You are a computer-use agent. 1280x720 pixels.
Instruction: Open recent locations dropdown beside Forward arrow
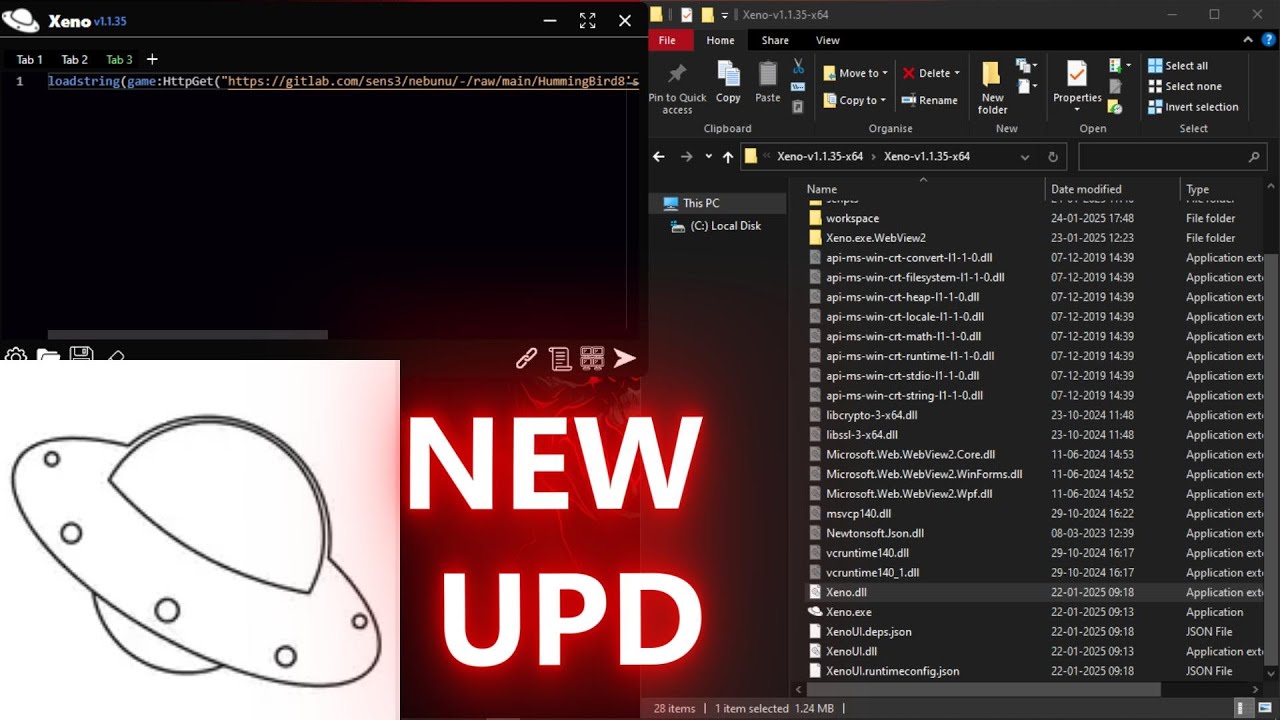pyautogui.click(x=708, y=157)
